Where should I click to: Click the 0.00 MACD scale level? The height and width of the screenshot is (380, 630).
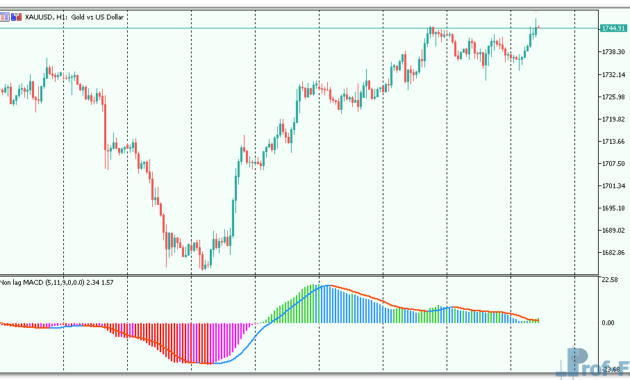coord(608,323)
